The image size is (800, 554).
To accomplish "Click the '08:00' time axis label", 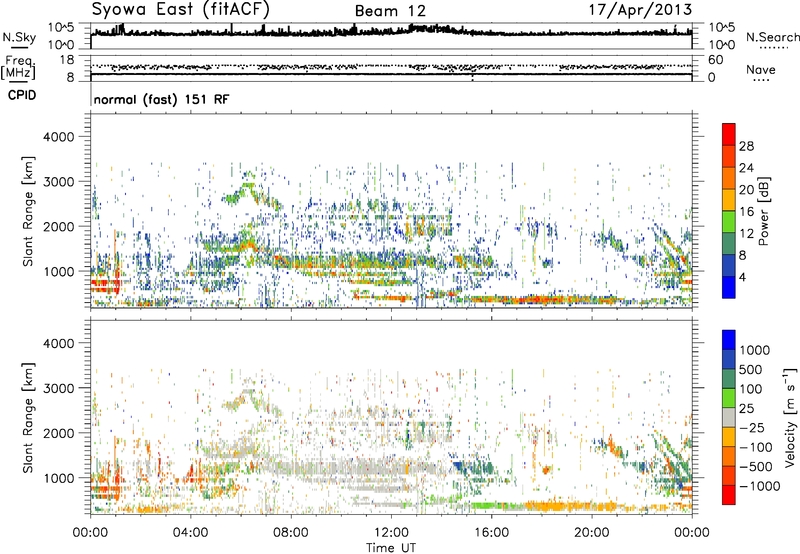I will click(290, 533).
